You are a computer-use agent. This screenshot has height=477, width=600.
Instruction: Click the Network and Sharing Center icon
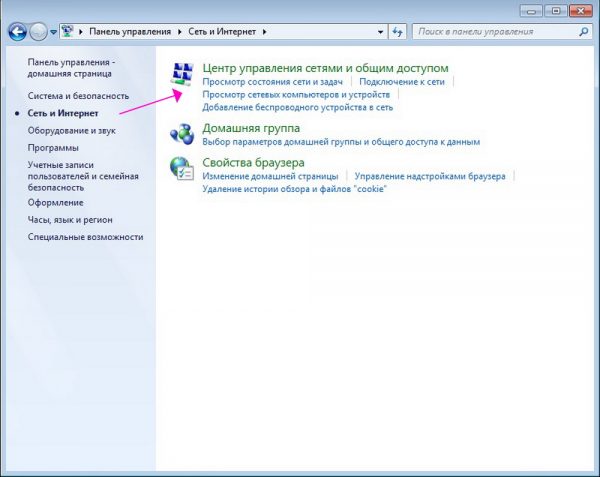(182, 74)
